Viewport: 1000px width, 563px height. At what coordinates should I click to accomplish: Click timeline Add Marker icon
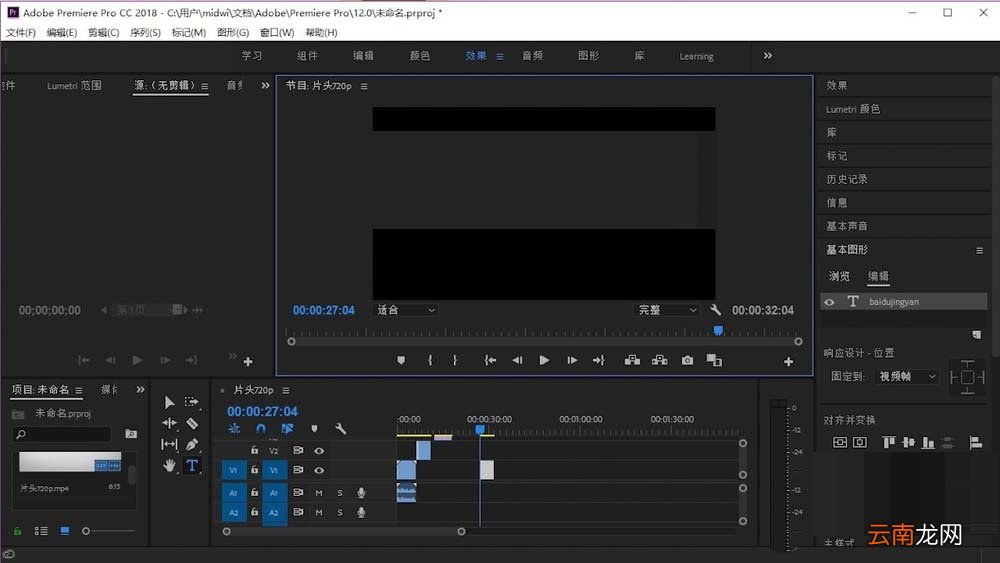point(314,428)
